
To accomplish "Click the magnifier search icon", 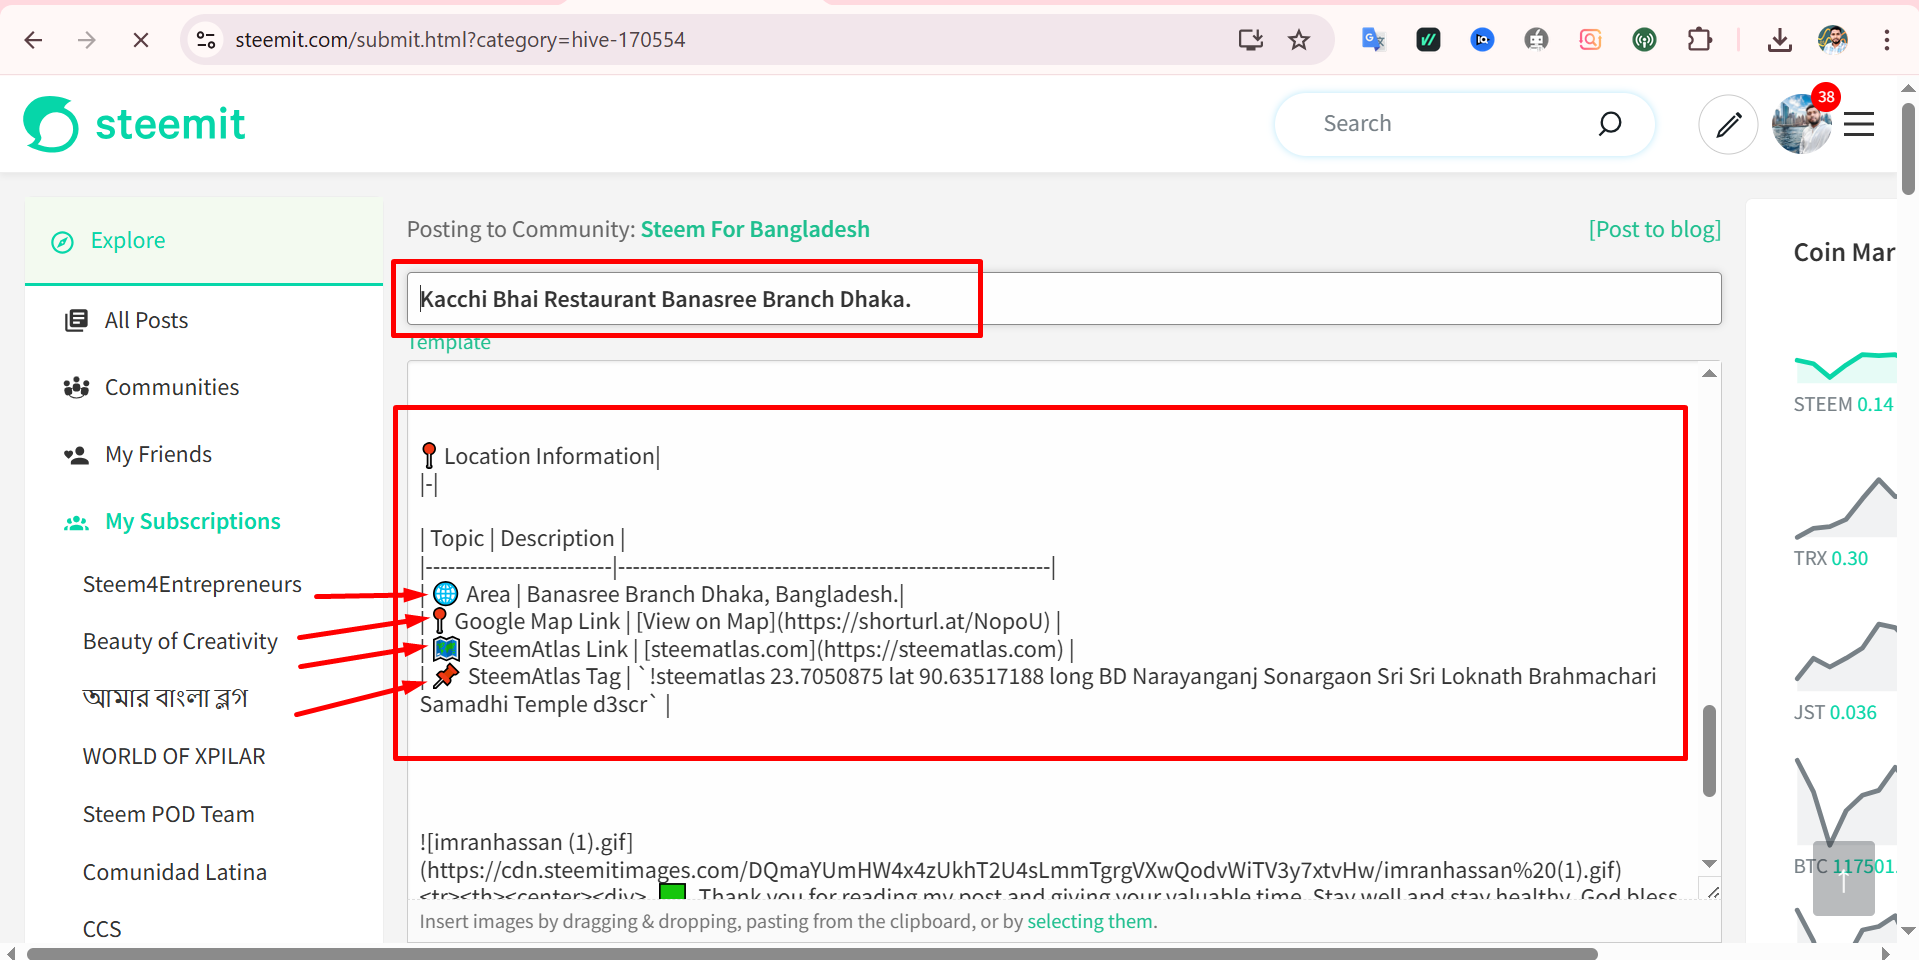I will pyautogui.click(x=1609, y=123).
